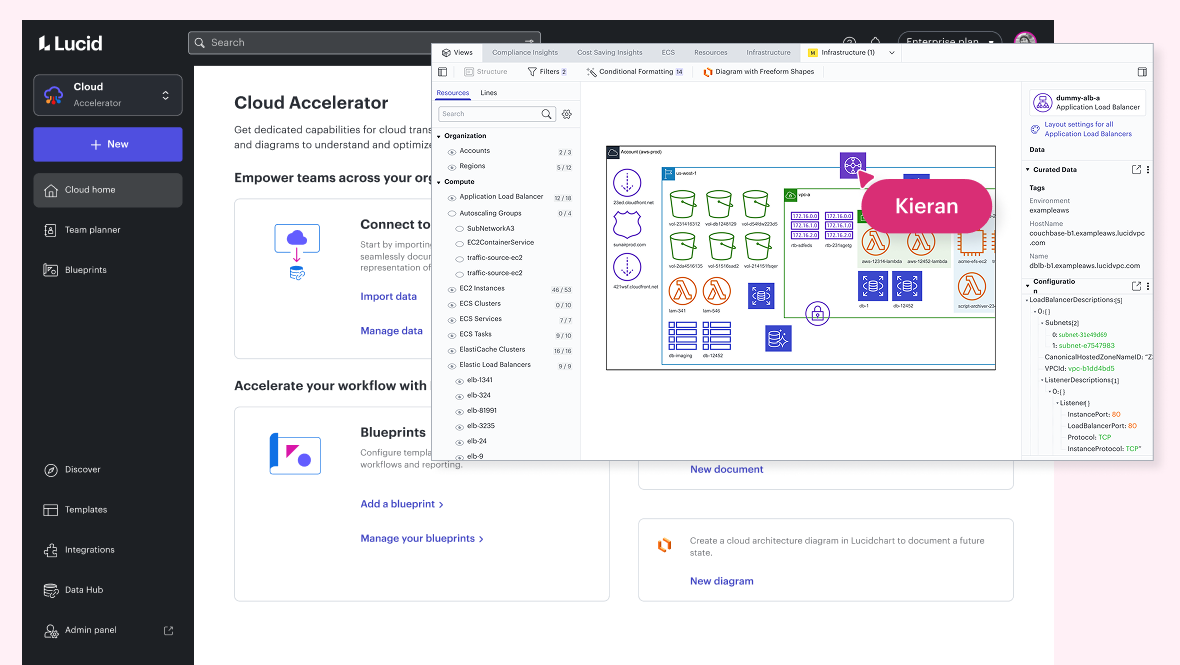Click Layout settings for all Application Load Balancers
Screen dimensions: 1180x665
1087,129
